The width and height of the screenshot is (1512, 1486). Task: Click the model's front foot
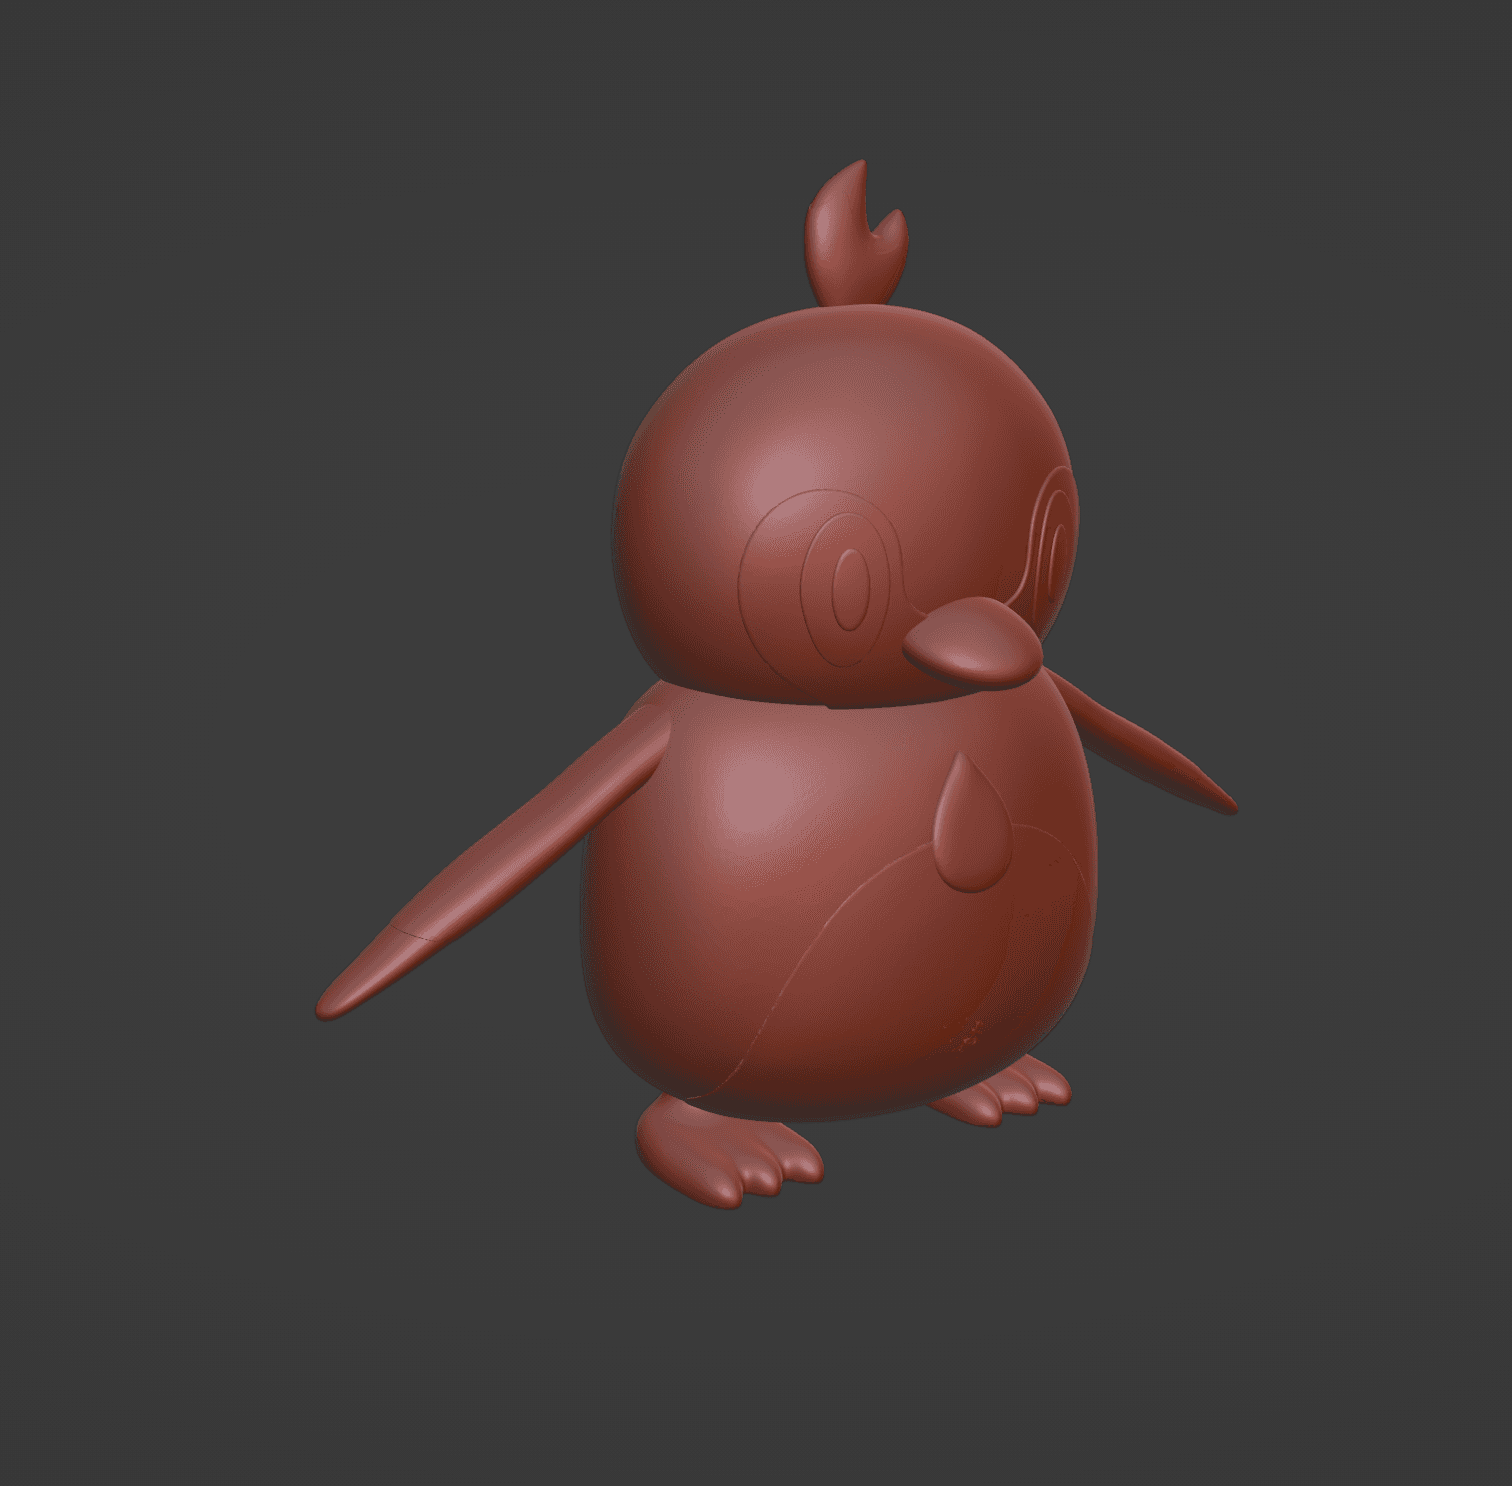tap(729, 1150)
